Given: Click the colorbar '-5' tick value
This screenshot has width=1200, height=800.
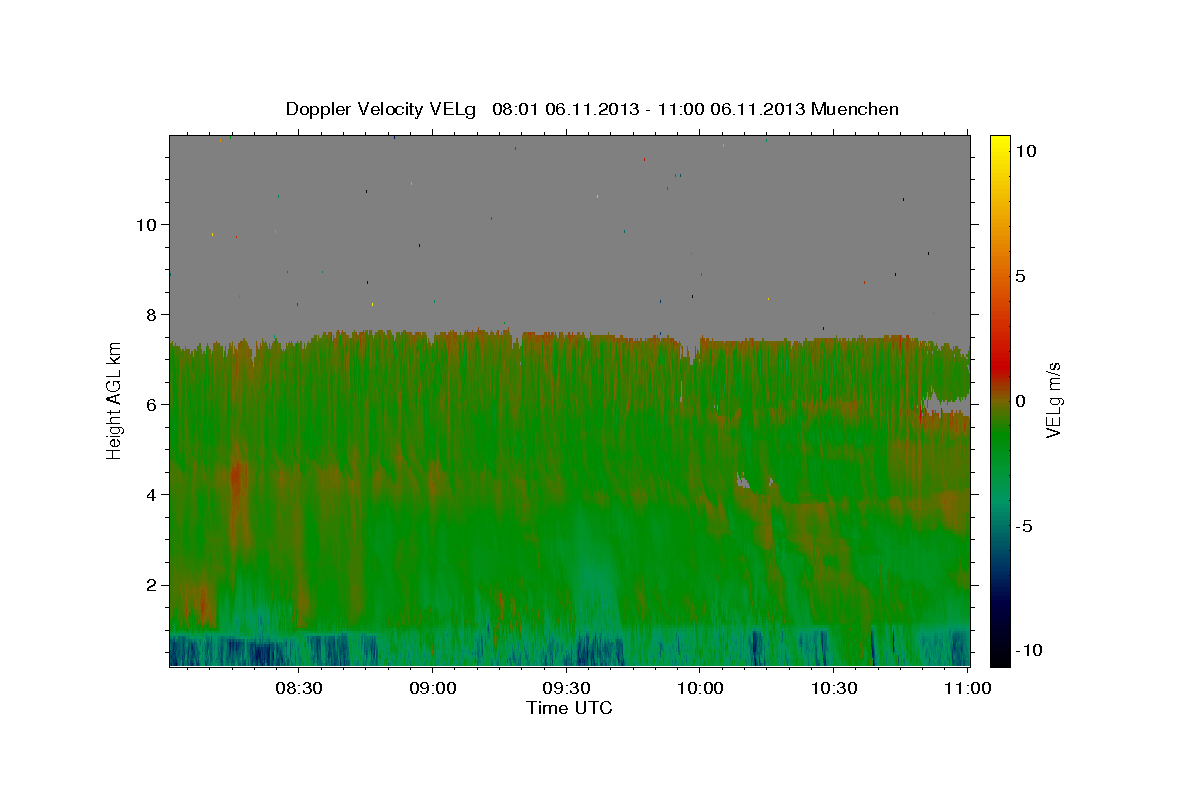Looking at the screenshot, I should pyautogui.click(x=1024, y=526).
